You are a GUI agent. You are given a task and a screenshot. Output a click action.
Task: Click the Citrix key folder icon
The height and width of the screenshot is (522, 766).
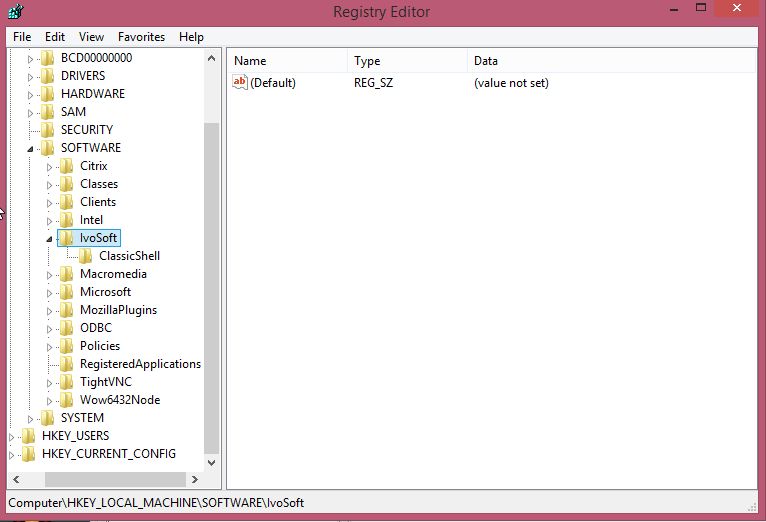[67, 166]
